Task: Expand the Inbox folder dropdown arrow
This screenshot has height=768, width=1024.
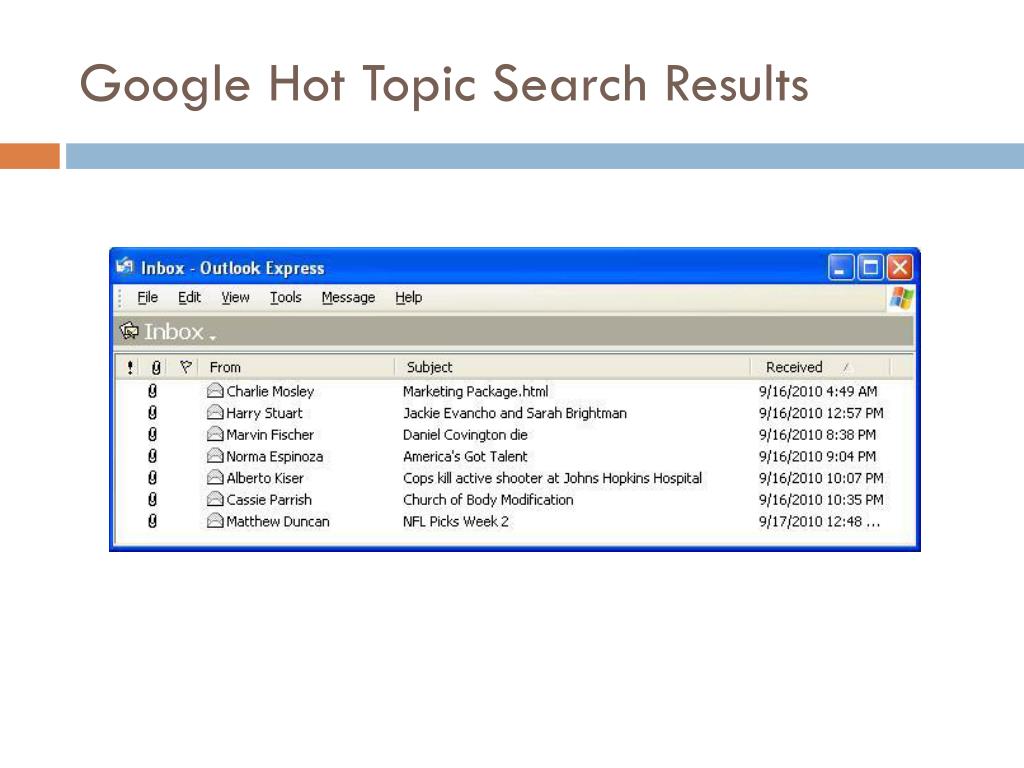Action: point(212,337)
